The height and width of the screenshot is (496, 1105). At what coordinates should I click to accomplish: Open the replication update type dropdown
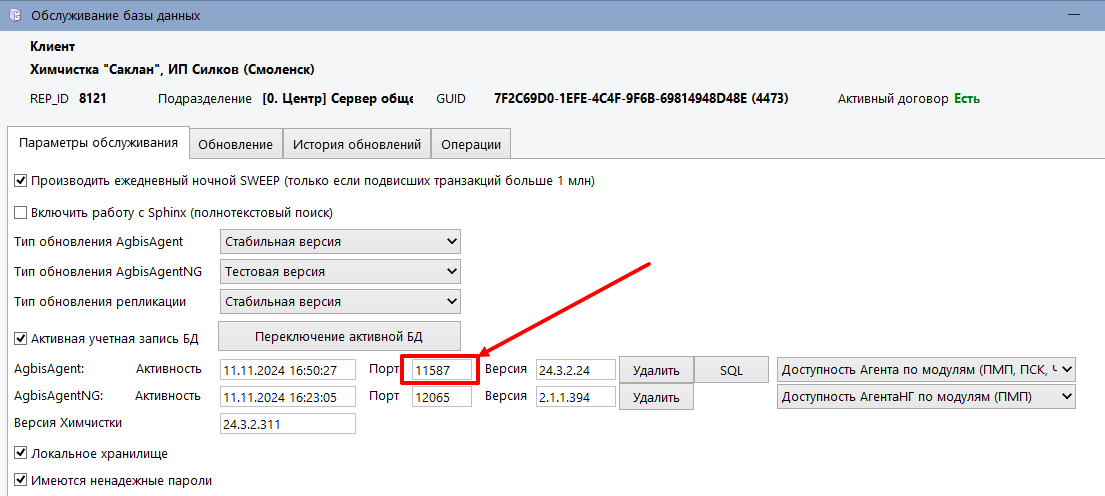[x=340, y=302]
